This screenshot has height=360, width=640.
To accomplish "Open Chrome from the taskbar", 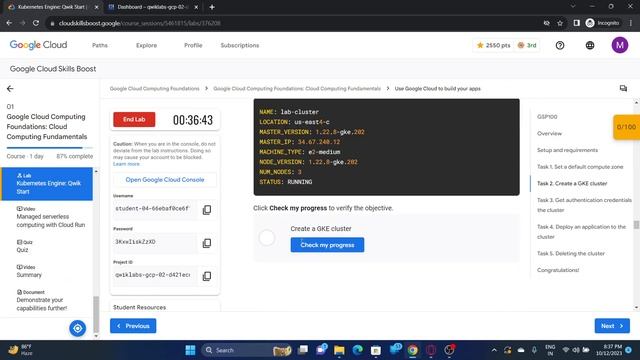I will click(x=413, y=350).
